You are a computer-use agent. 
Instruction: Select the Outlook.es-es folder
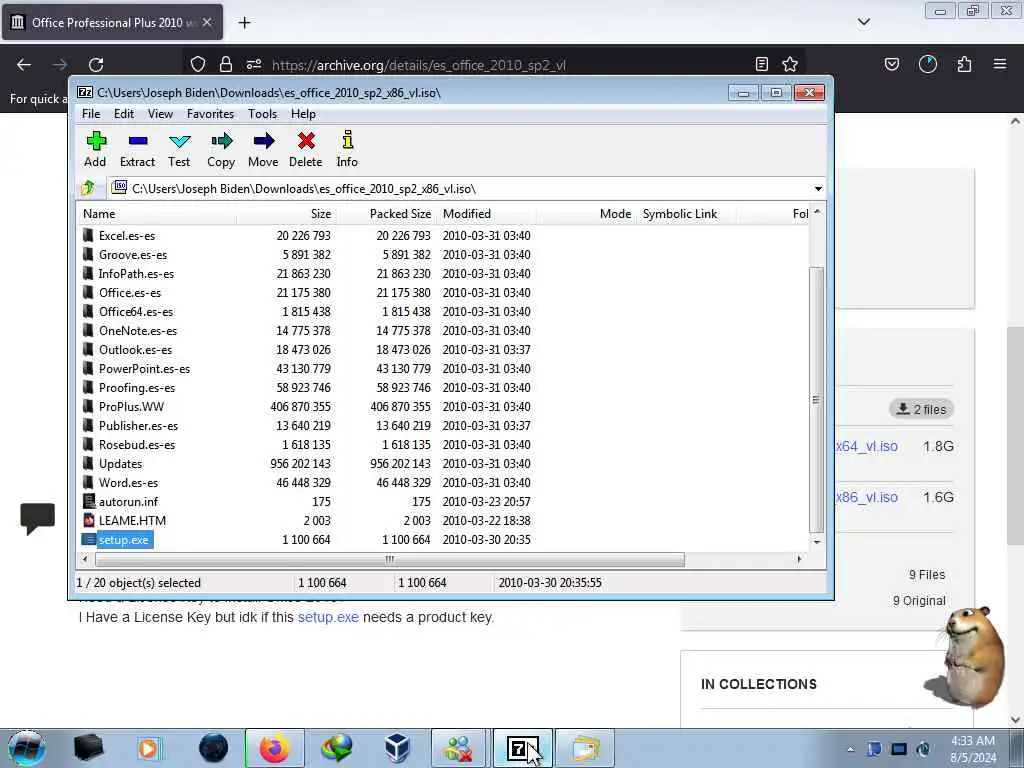tap(135, 349)
